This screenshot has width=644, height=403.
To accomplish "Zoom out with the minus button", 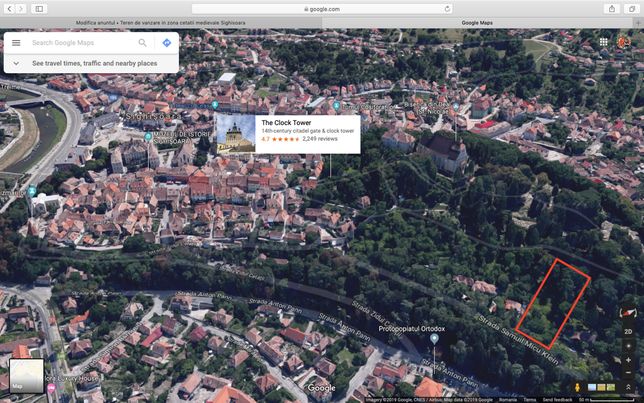I will click(x=628, y=373).
